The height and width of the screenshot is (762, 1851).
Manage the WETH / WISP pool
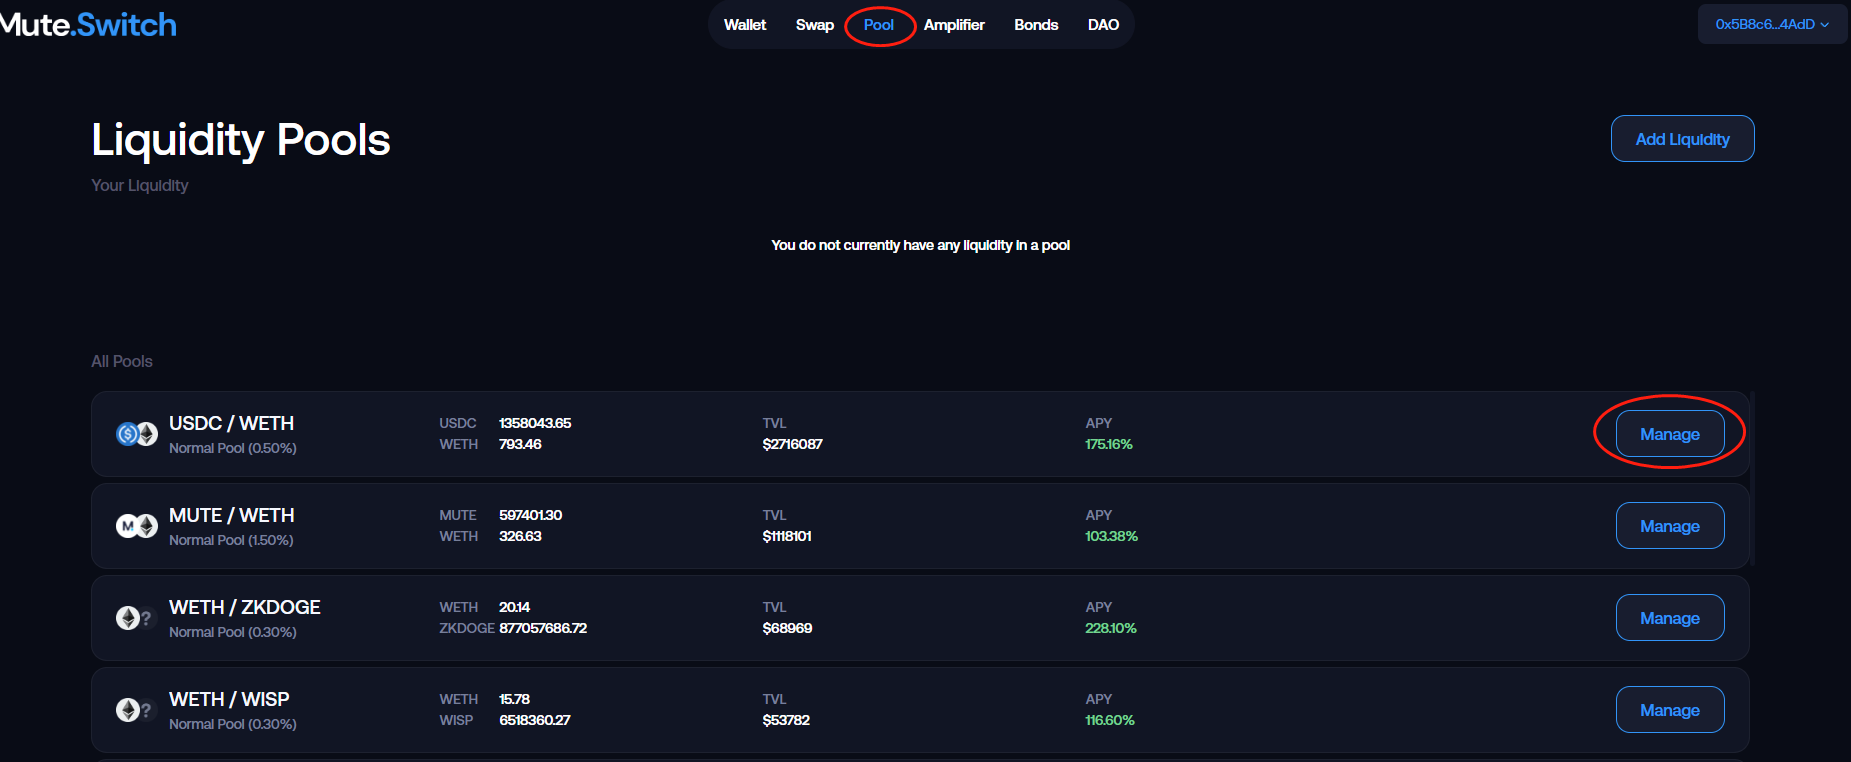pyautogui.click(x=1669, y=710)
